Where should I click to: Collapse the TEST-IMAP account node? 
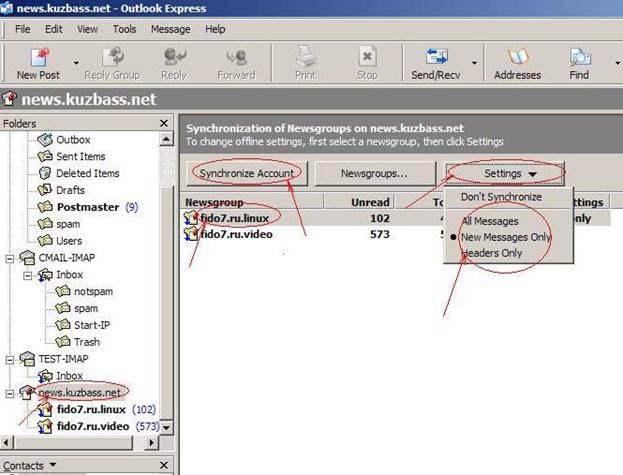pos(10,360)
